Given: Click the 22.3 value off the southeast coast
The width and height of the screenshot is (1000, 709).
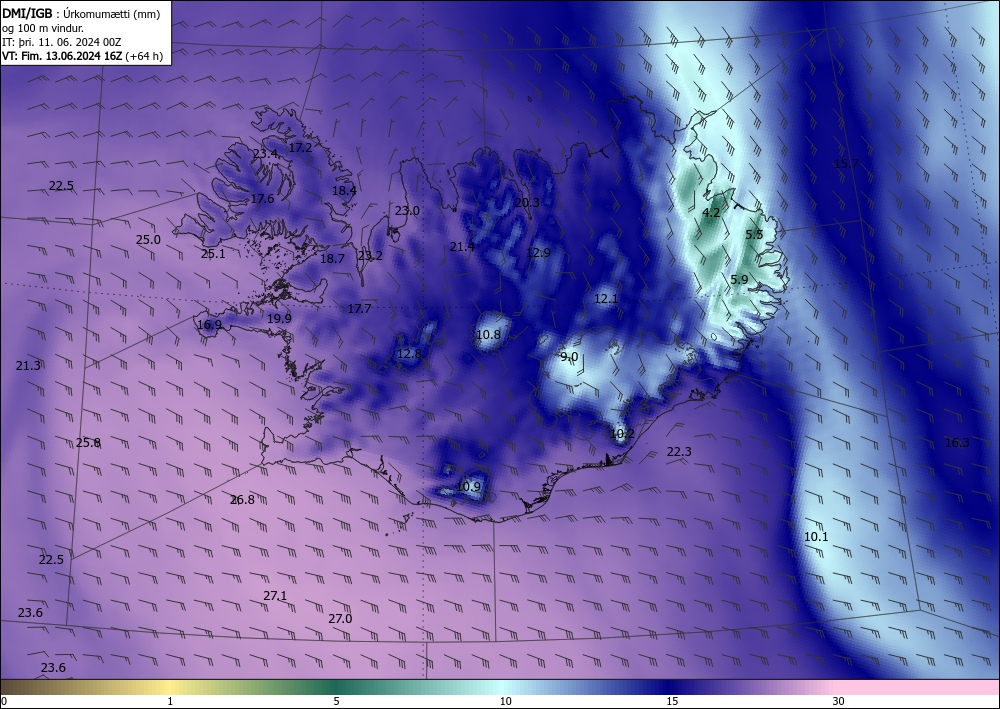Looking at the screenshot, I should (x=679, y=451).
